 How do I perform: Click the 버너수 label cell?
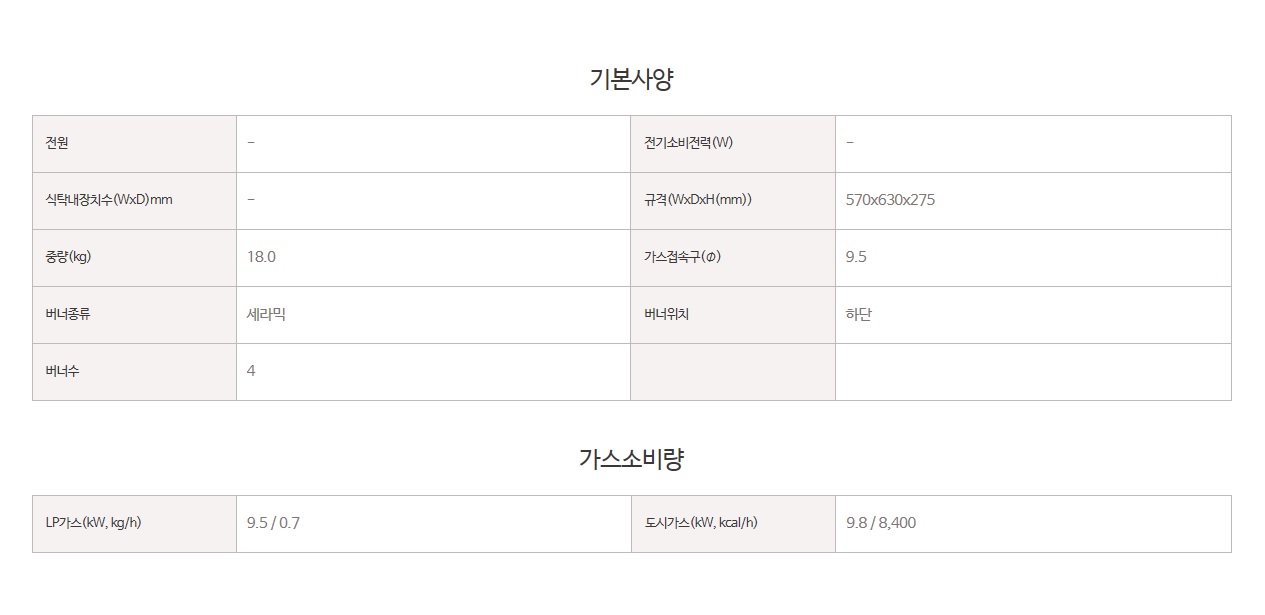(x=134, y=371)
